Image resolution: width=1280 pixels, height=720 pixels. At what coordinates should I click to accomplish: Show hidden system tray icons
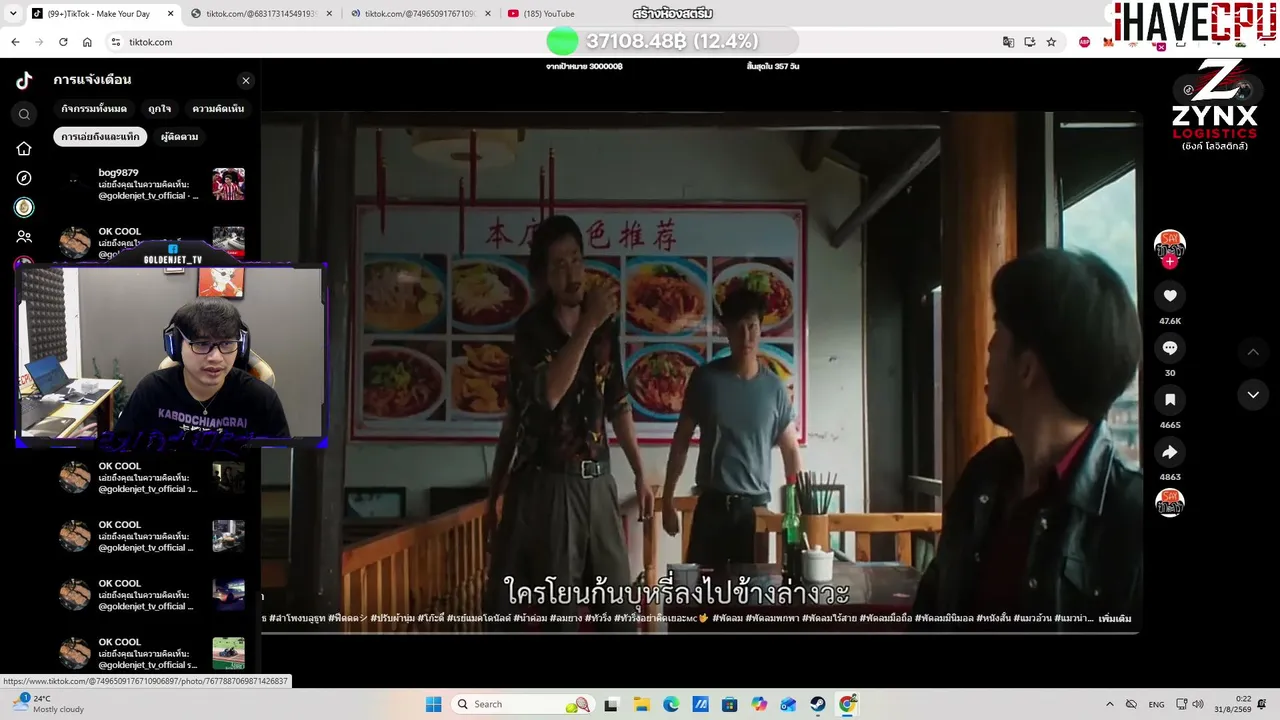[x=1109, y=704]
